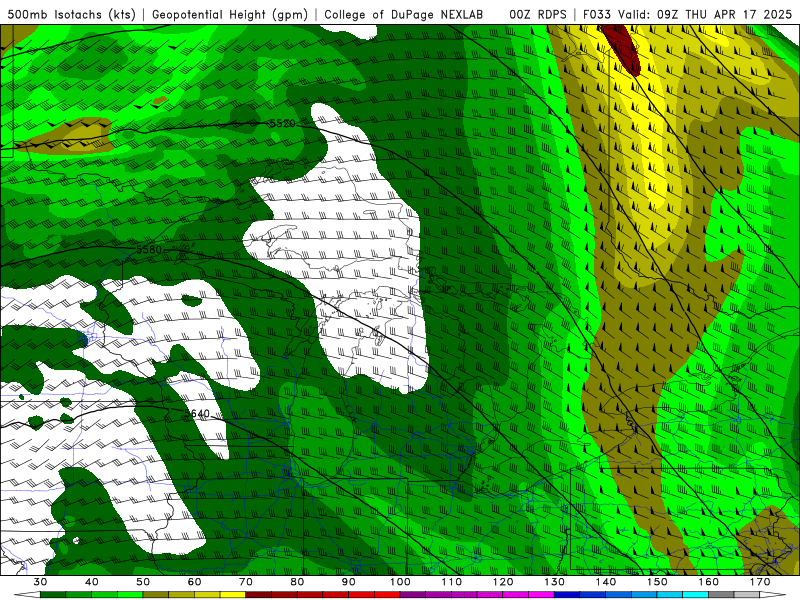Click the 100 value on the color scale

coord(400,582)
